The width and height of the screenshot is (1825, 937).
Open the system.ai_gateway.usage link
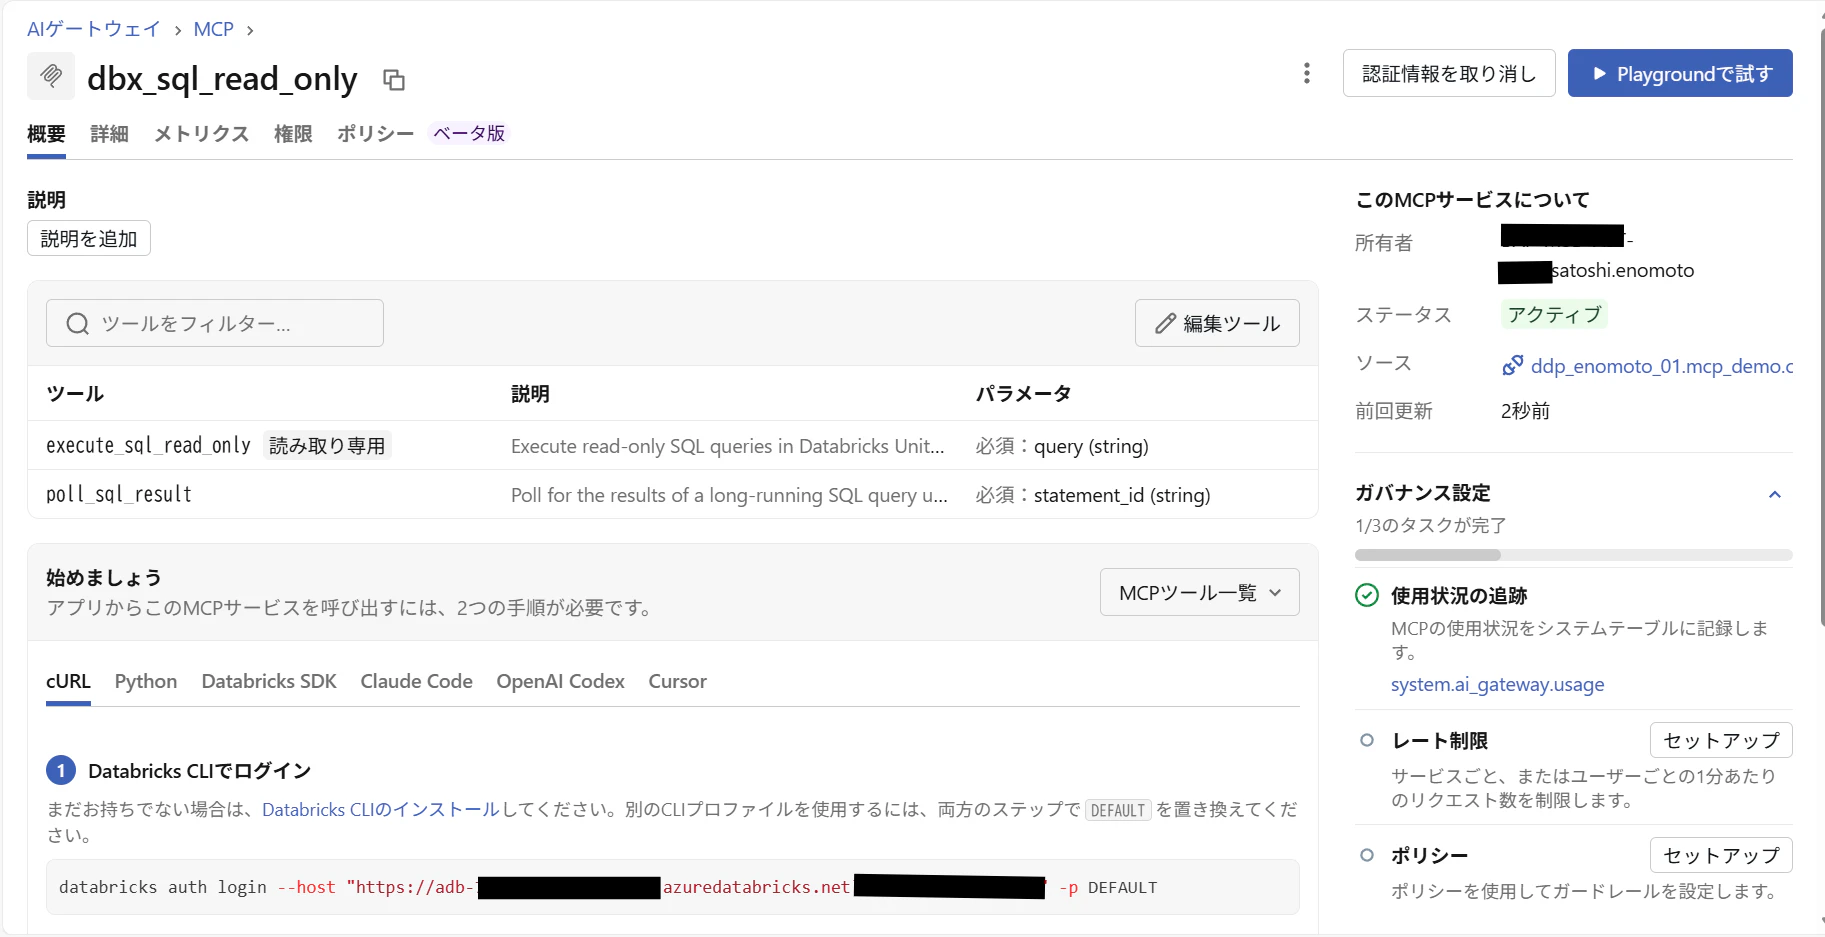(1497, 684)
